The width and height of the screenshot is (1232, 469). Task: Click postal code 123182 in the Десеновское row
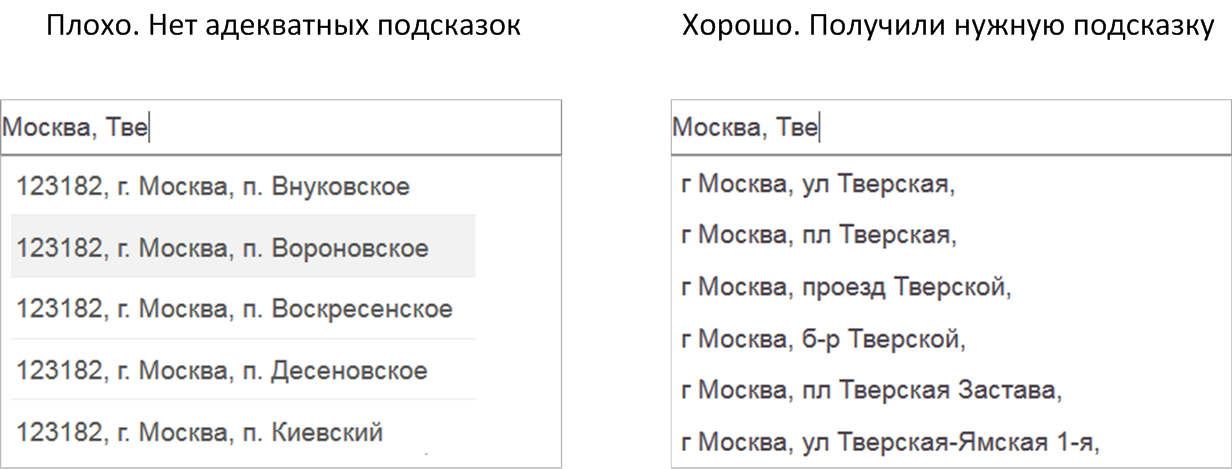click(58, 371)
